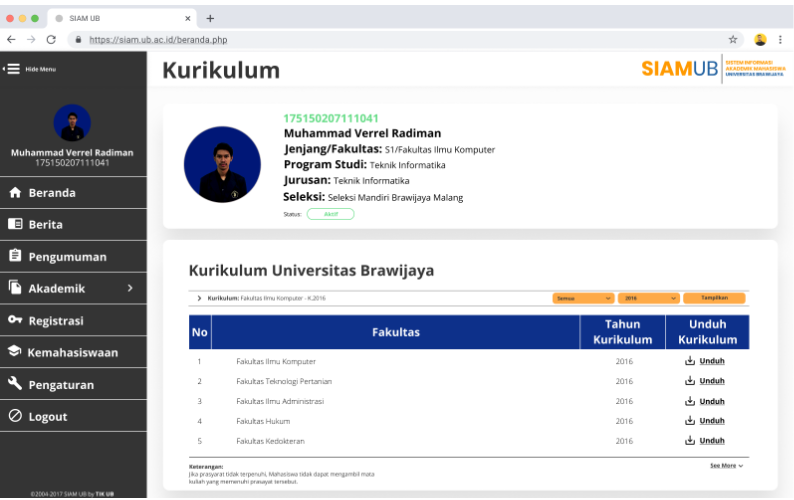The image size is (794, 500).
Task: Expand the list with See More
Action: pos(726,466)
